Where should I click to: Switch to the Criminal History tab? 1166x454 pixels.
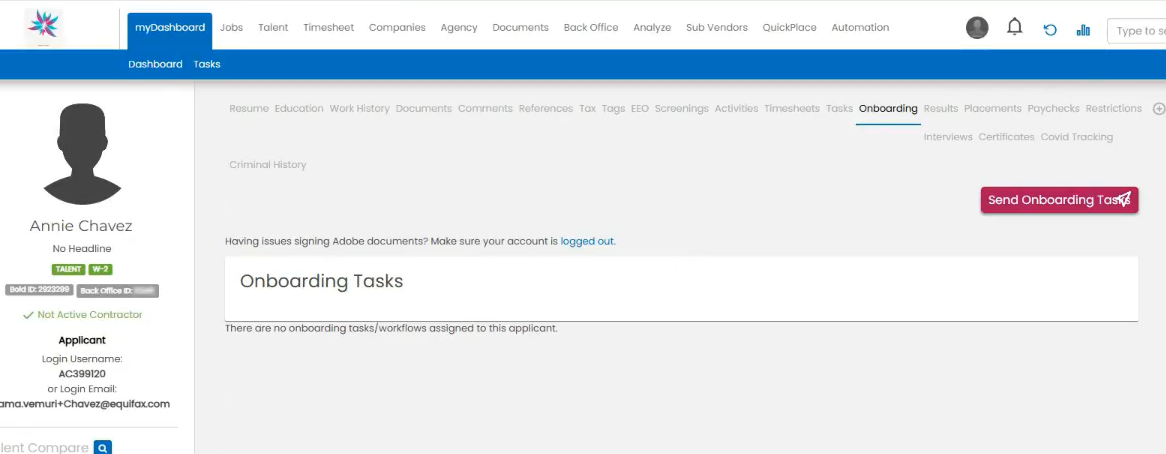pos(268,165)
